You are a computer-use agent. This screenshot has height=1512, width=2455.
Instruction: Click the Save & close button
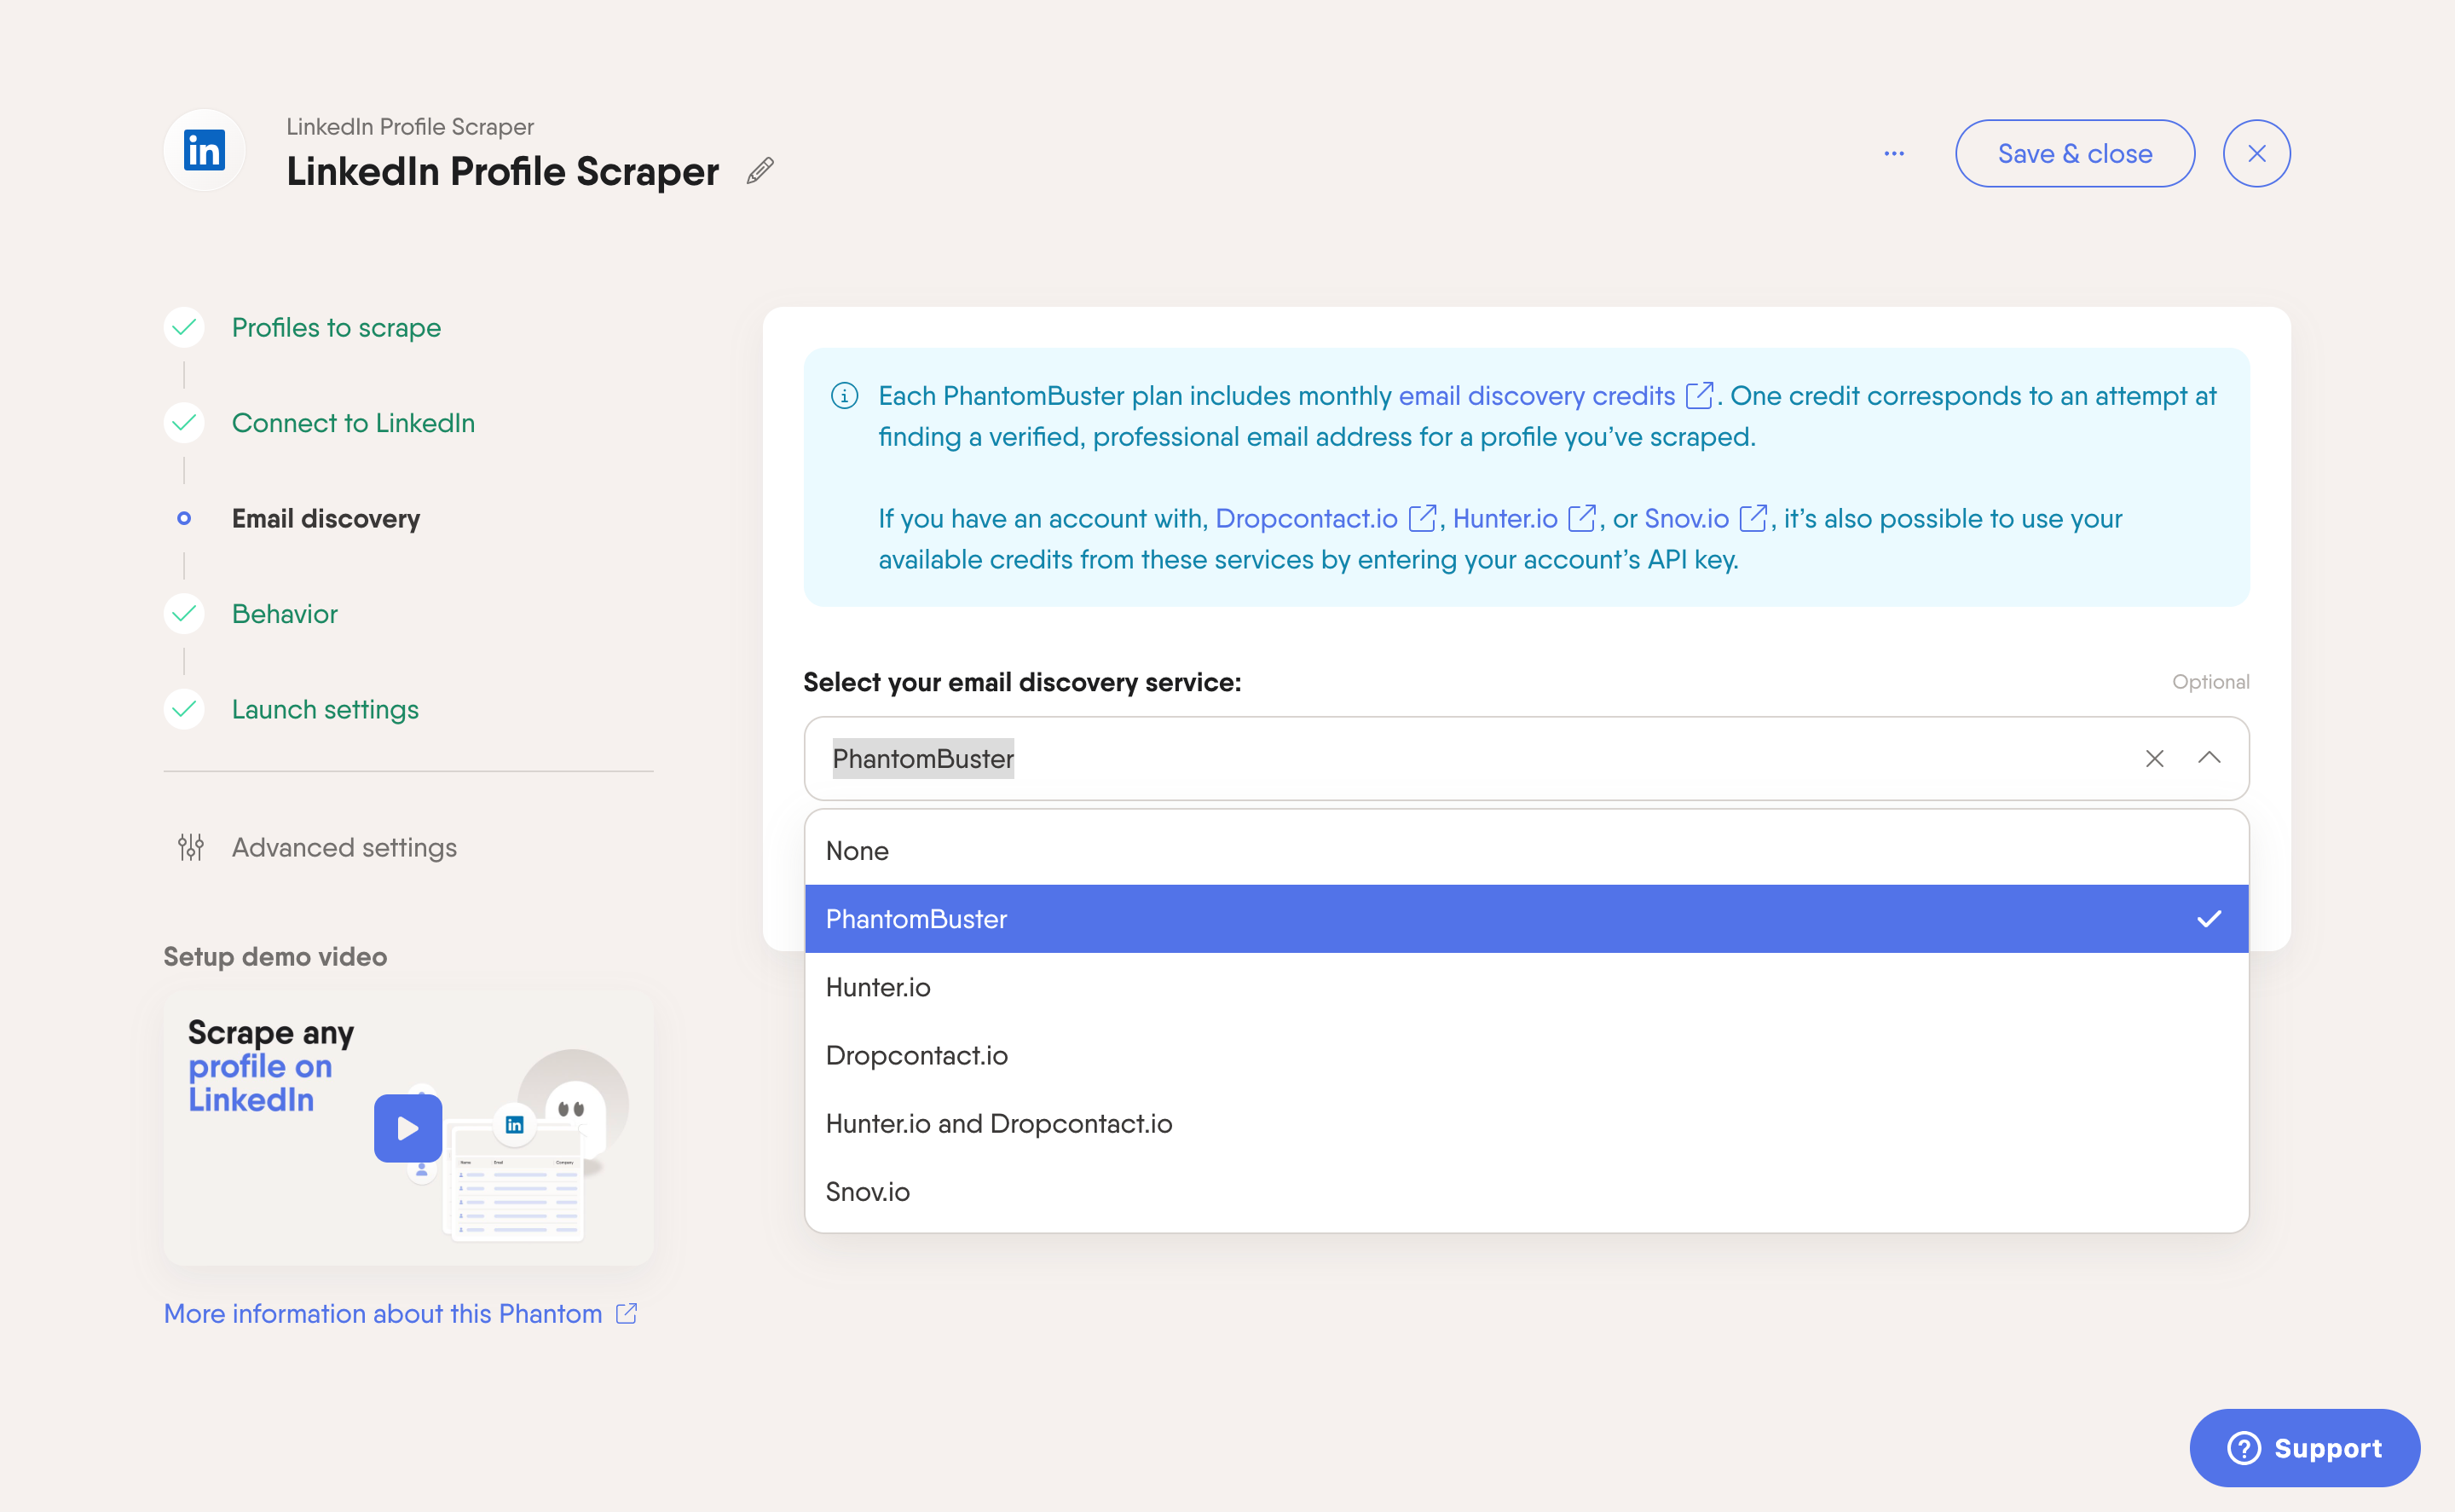(2074, 153)
